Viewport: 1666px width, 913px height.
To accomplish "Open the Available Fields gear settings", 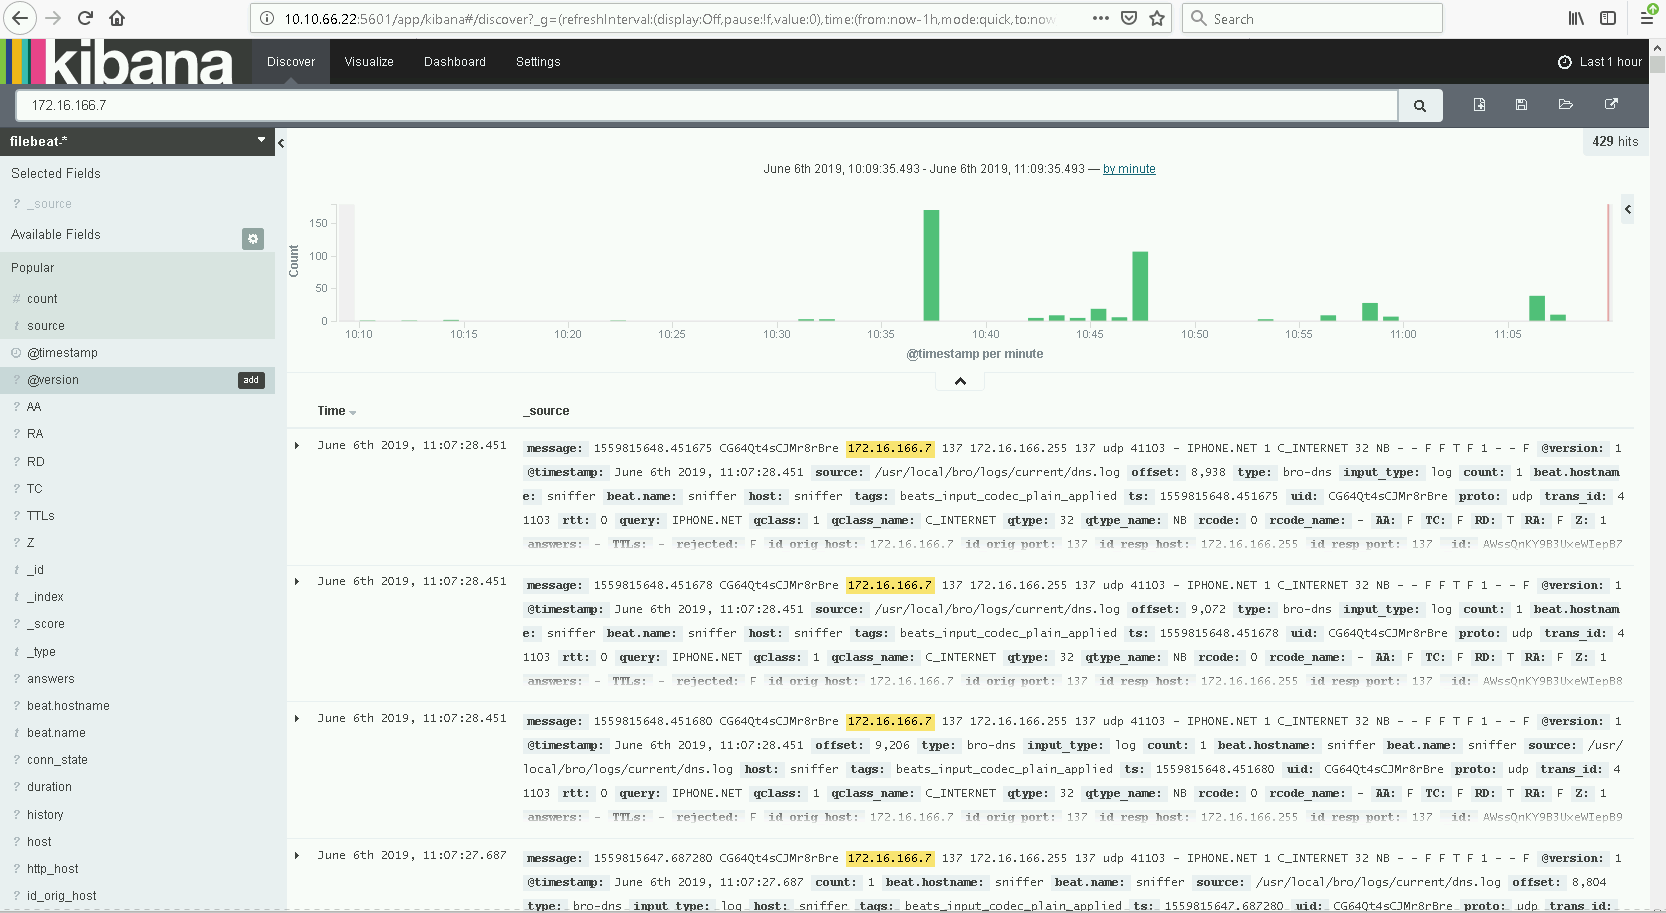I will (253, 238).
